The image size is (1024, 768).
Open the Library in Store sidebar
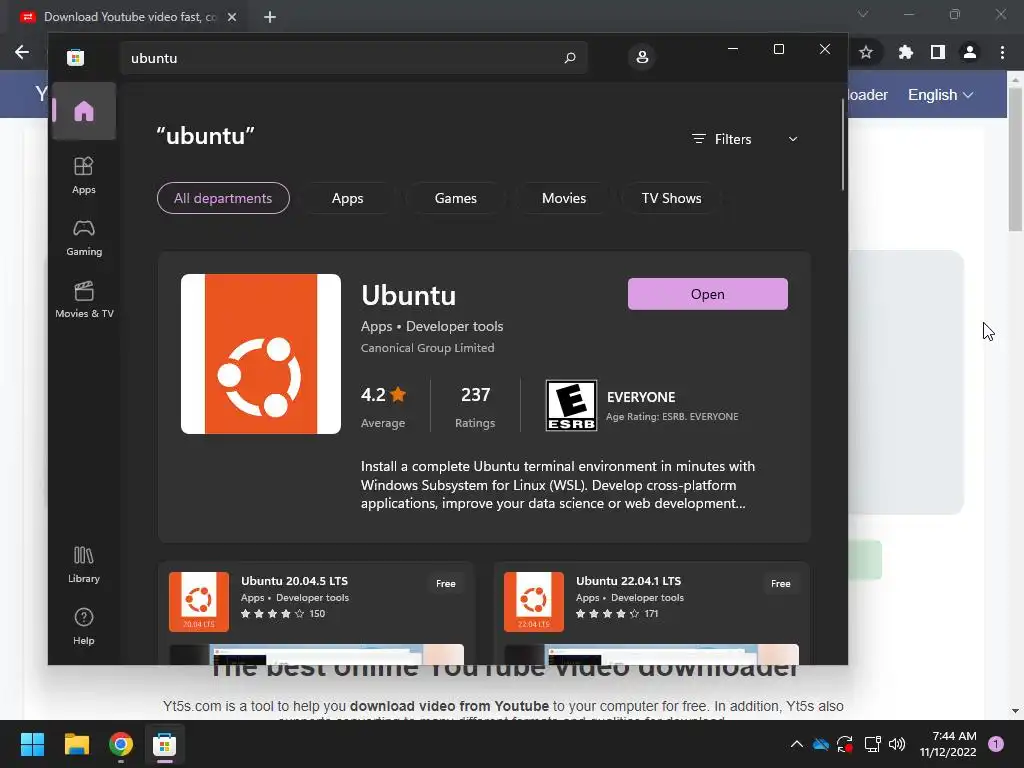tap(84, 565)
